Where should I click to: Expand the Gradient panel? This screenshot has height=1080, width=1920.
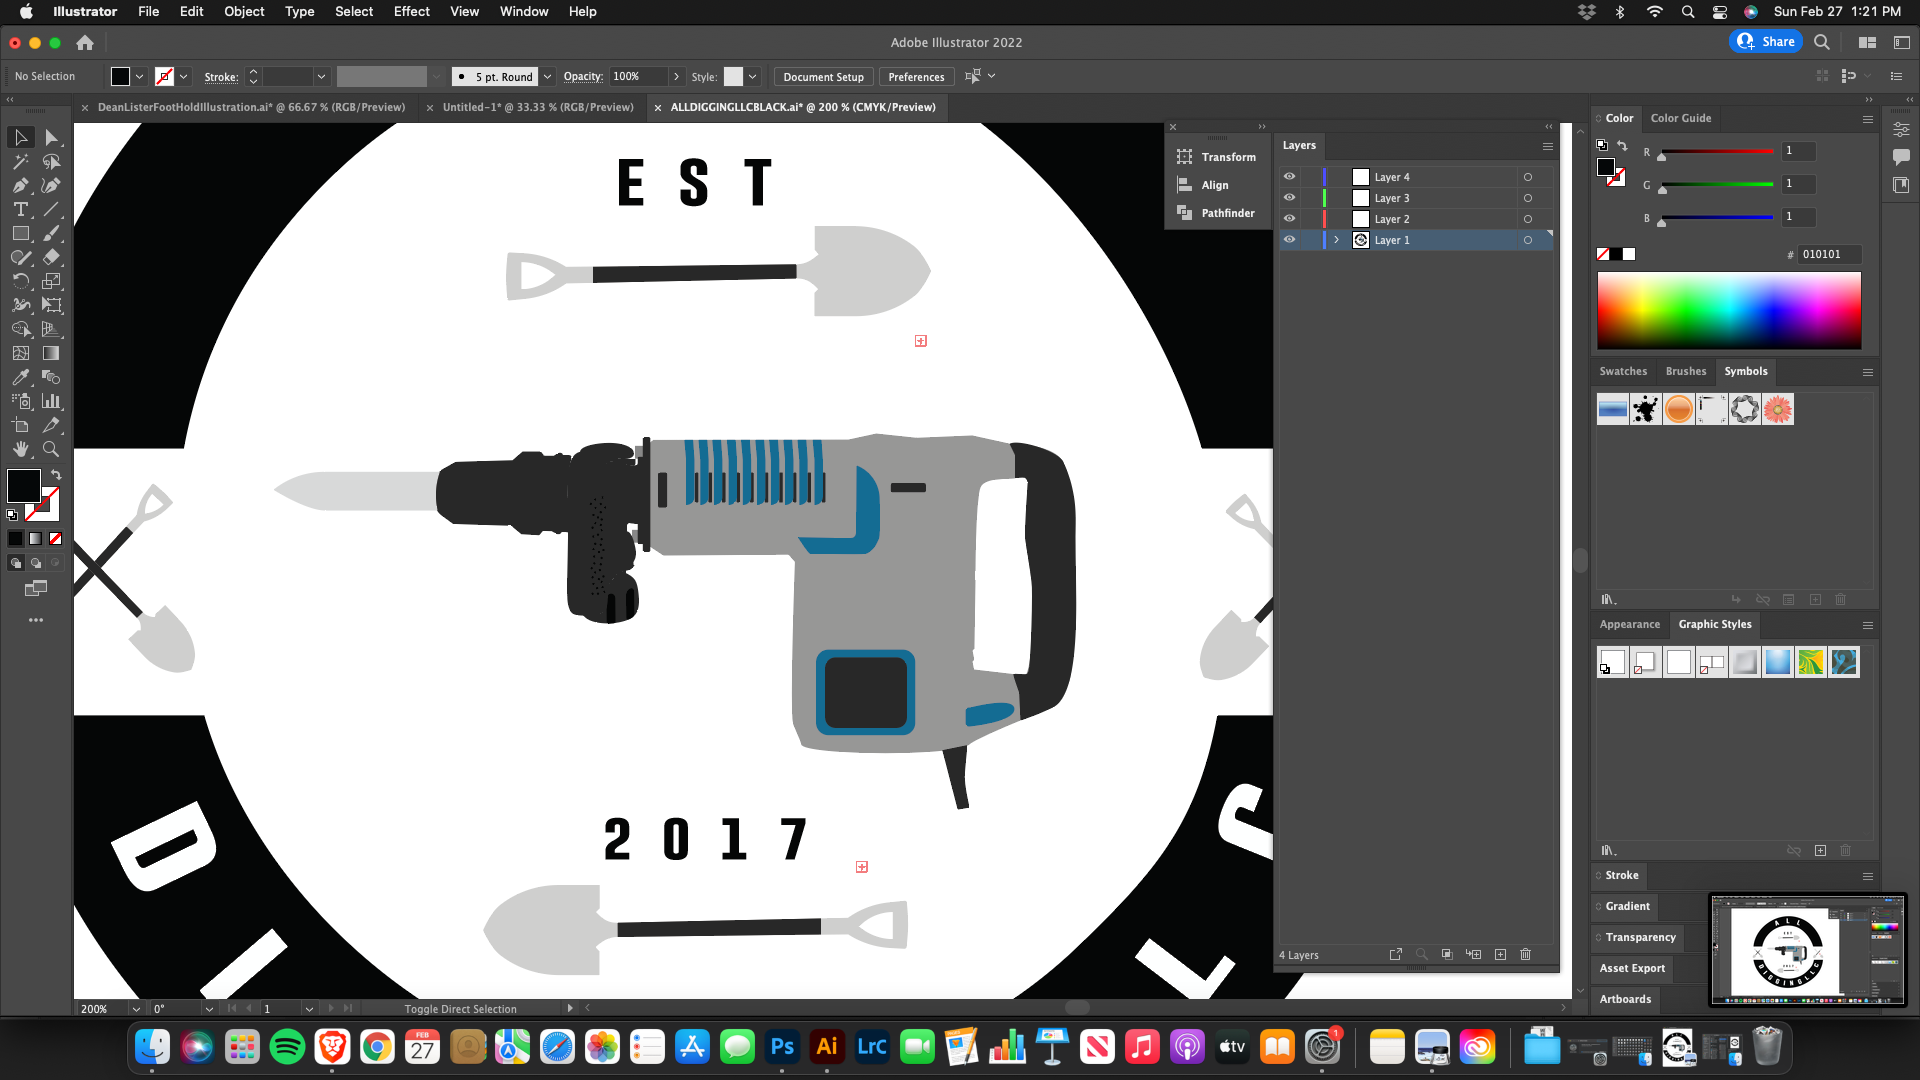(x=1627, y=907)
